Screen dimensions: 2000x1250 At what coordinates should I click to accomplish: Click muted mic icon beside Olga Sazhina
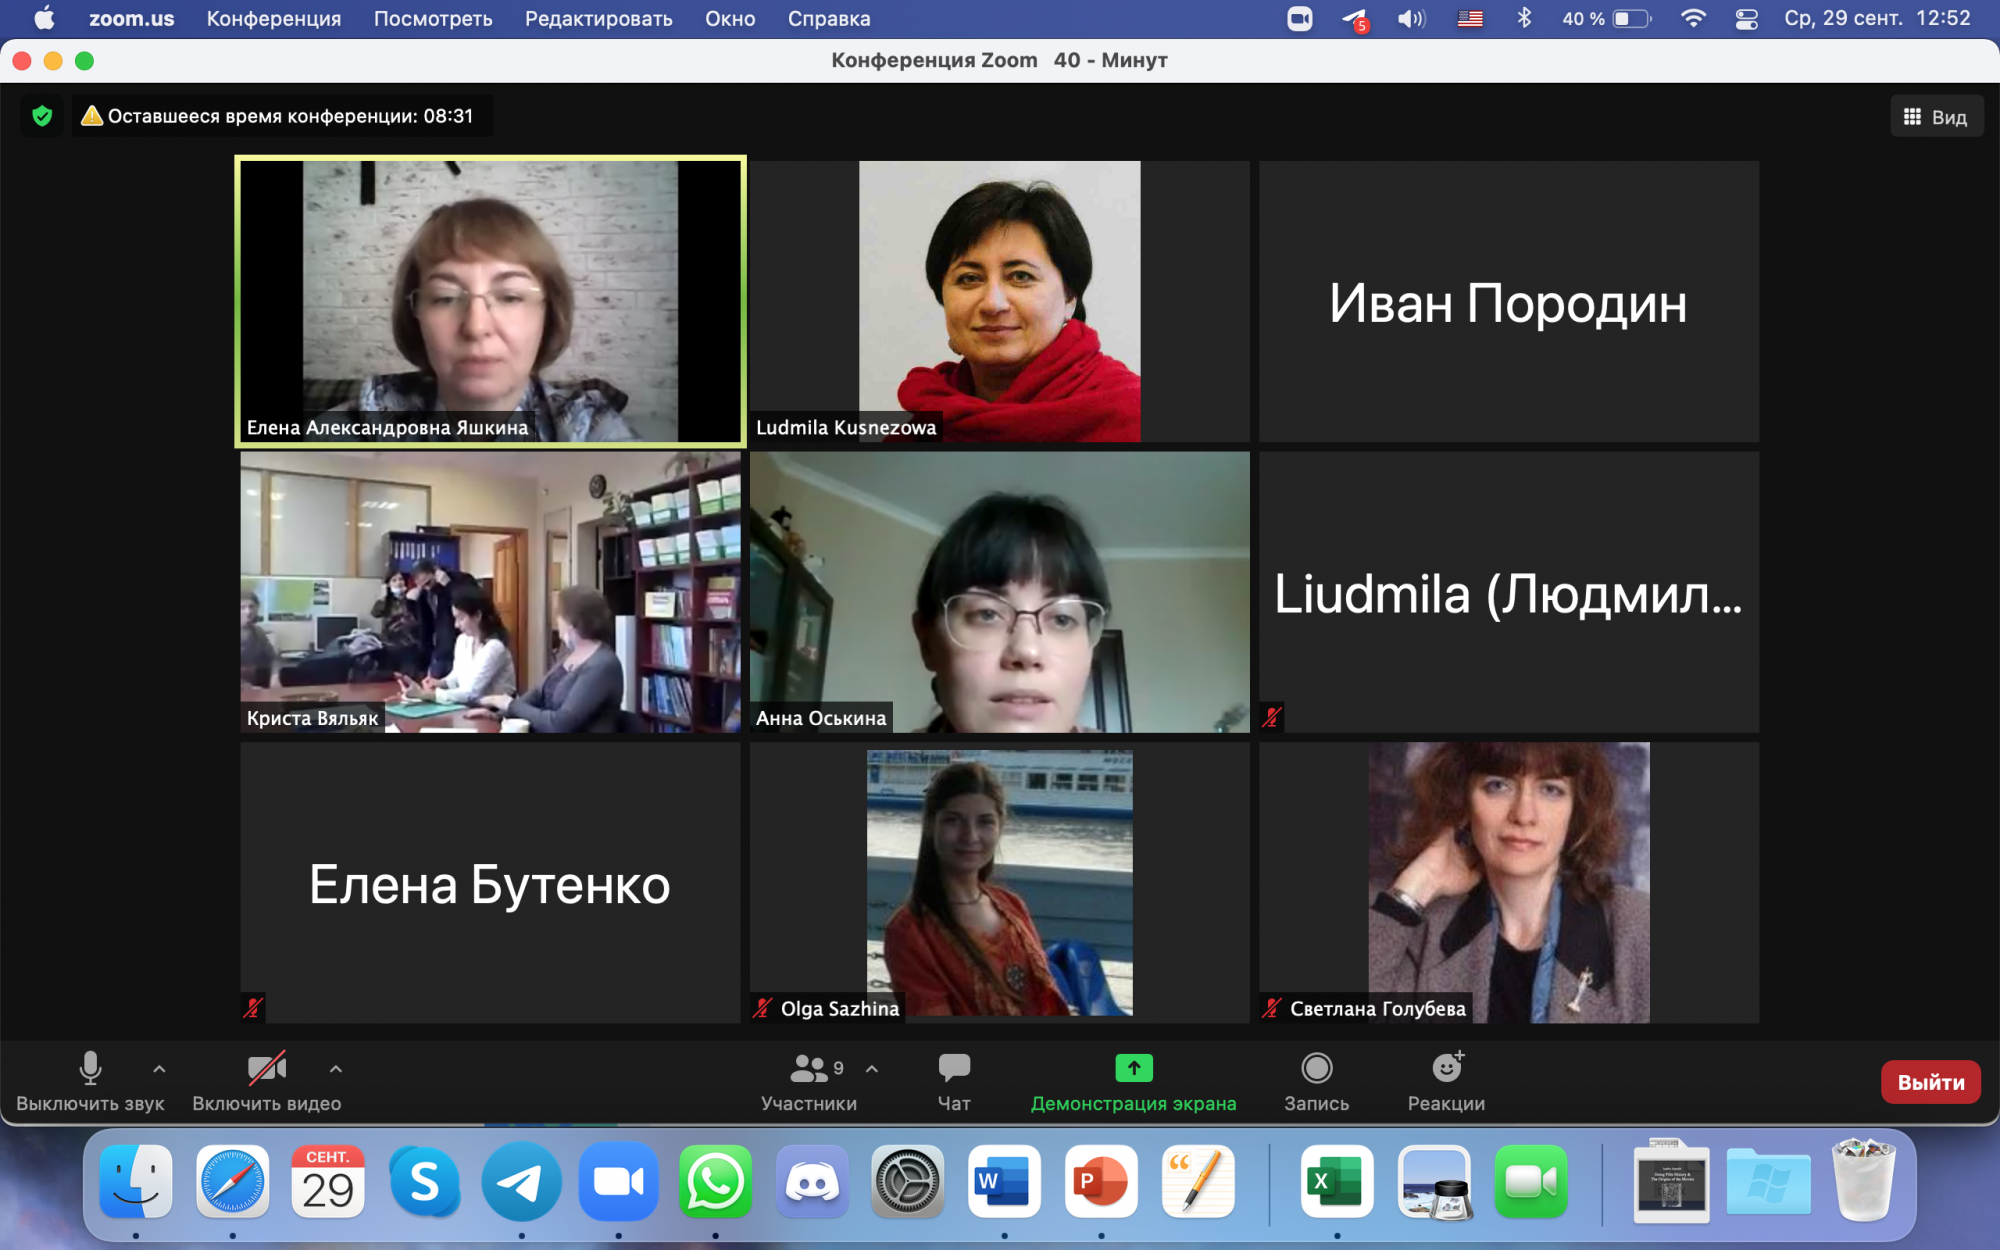(763, 1008)
